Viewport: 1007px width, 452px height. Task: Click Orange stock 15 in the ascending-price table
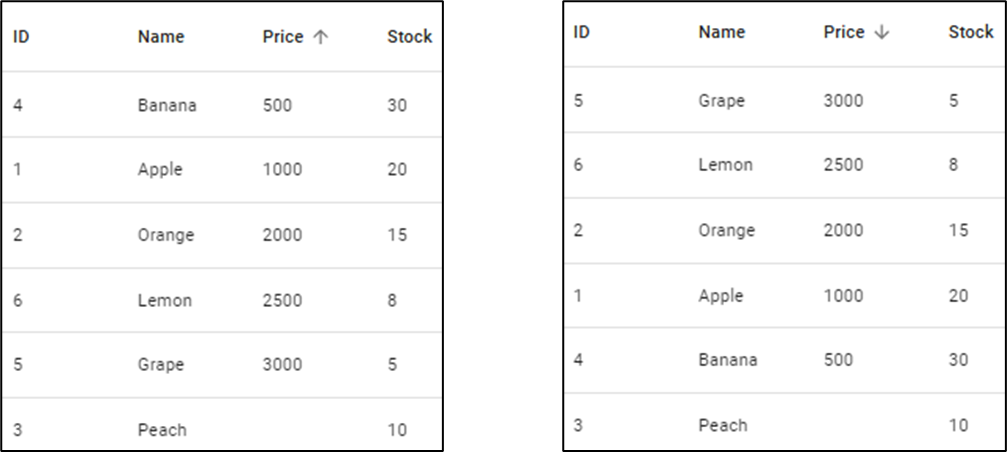397,235
